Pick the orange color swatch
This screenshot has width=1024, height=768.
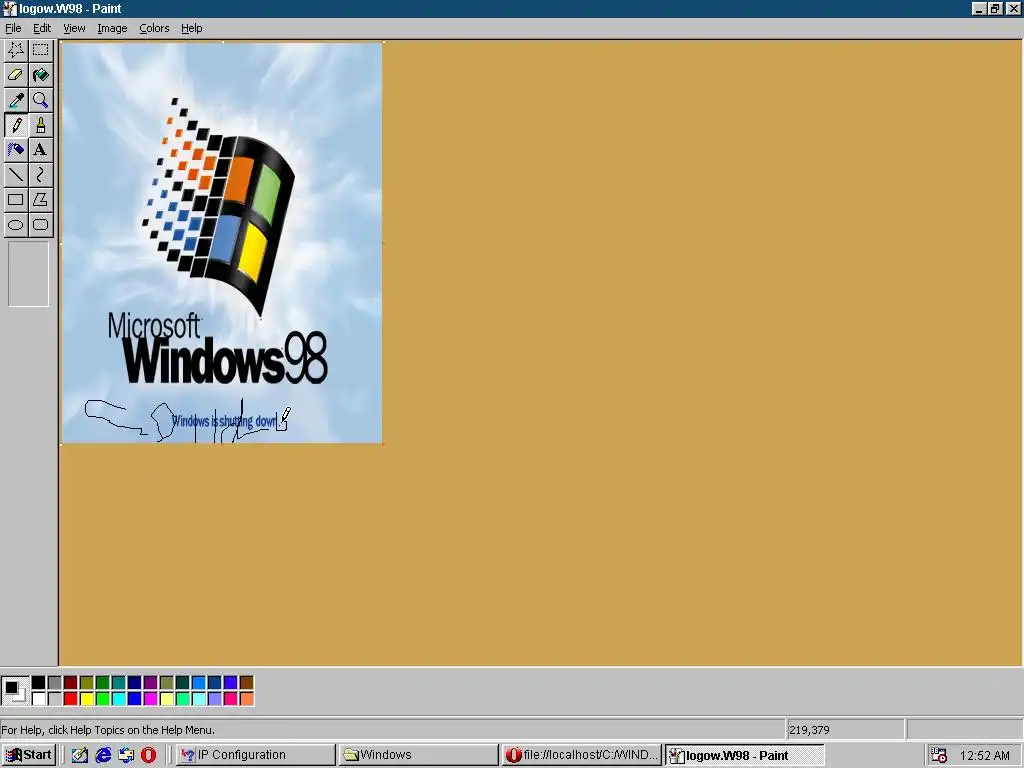point(247,698)
